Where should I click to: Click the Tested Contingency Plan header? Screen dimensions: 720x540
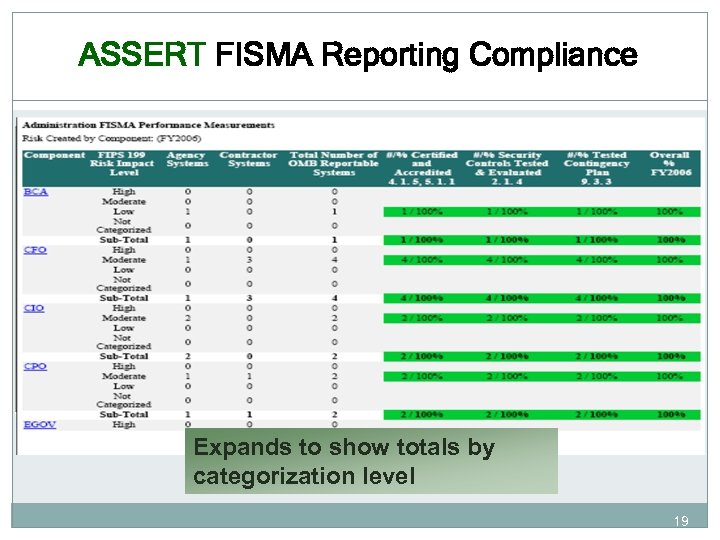point(596,168)
